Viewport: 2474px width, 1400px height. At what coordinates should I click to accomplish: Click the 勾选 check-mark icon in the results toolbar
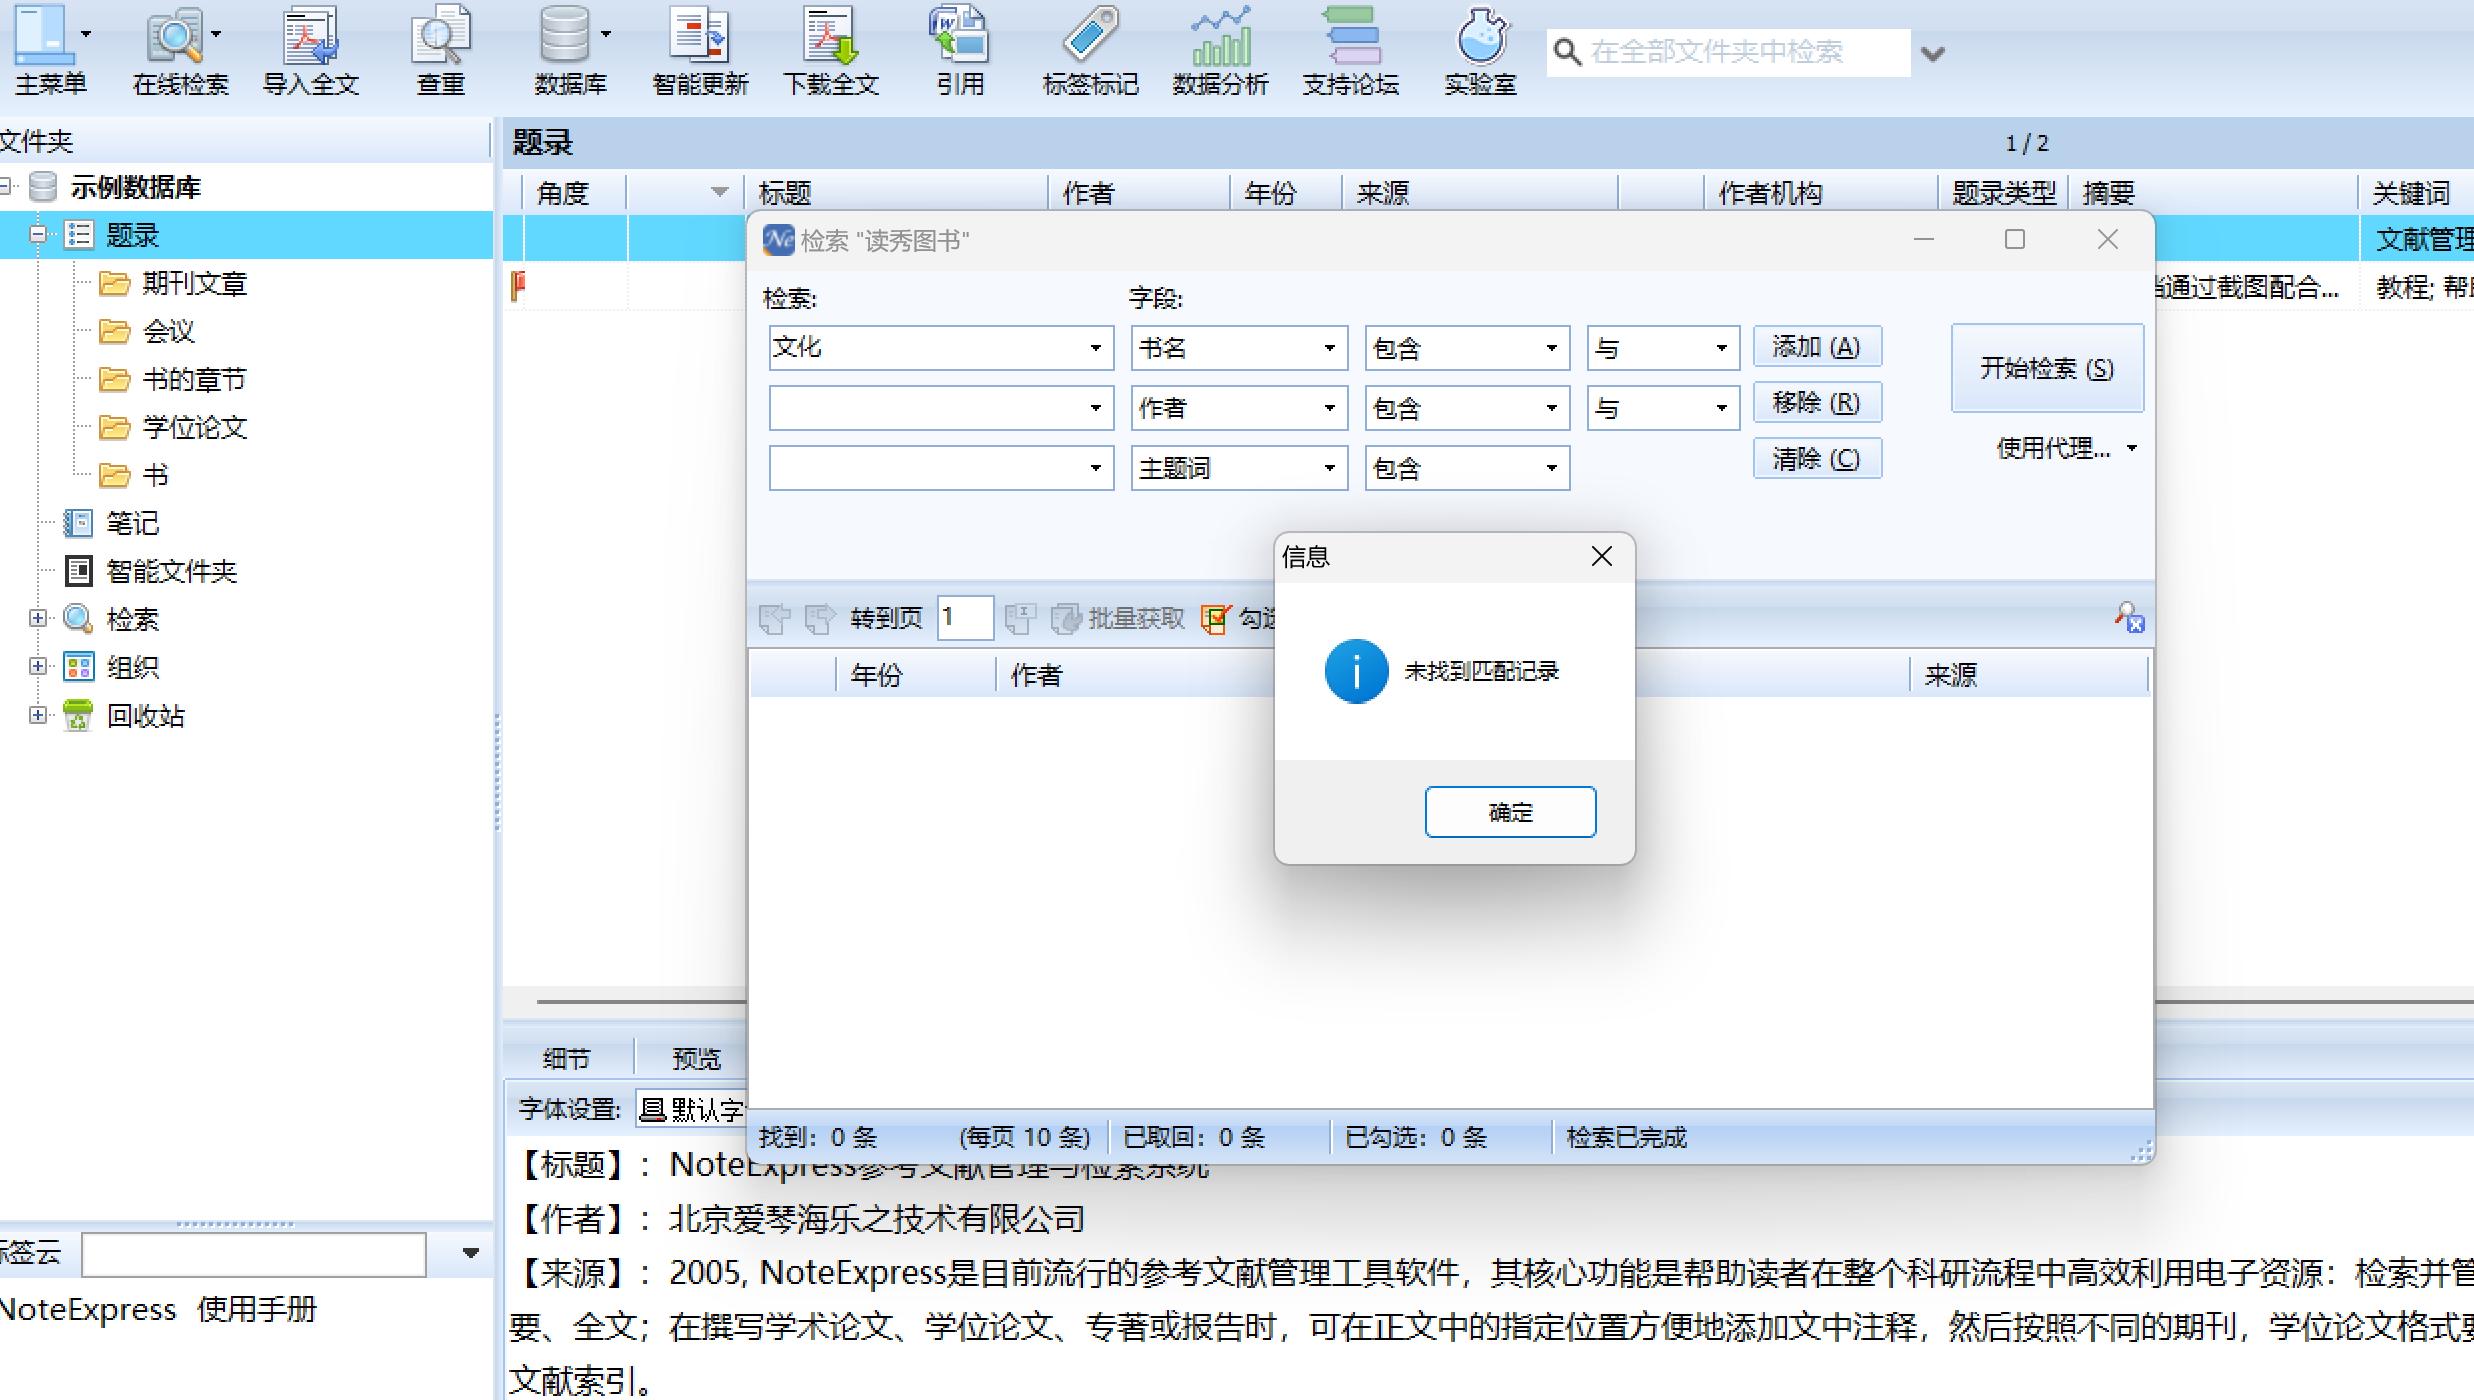1216,619
